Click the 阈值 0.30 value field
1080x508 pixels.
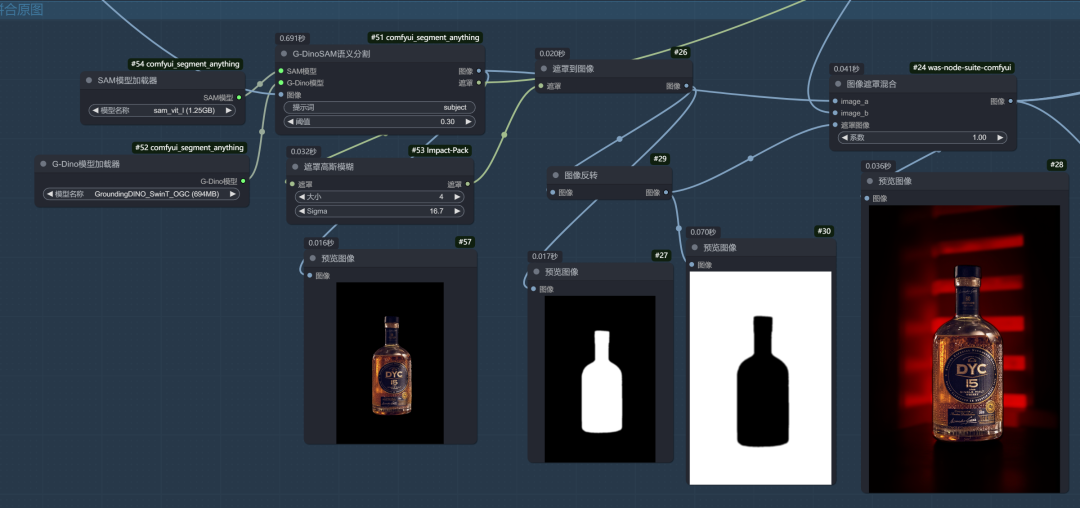380,122
